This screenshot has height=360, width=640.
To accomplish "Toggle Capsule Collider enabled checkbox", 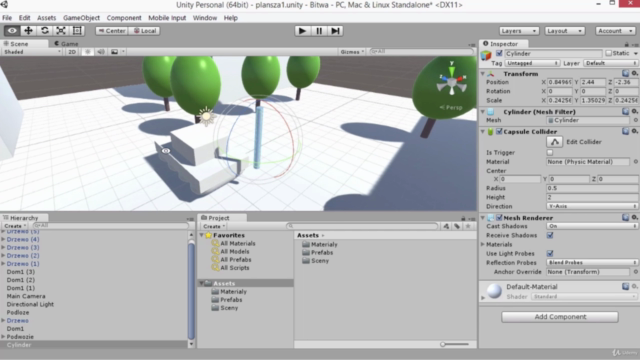I will tap(499, 131).
